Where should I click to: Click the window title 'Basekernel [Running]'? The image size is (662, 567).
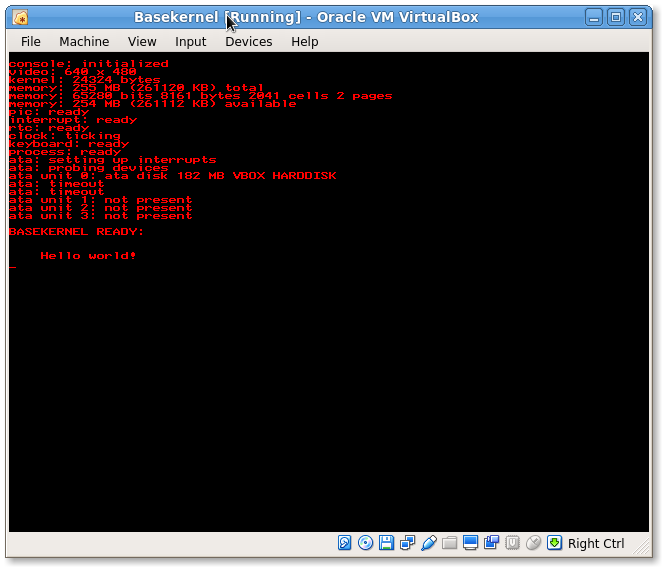tap(217, 17)
